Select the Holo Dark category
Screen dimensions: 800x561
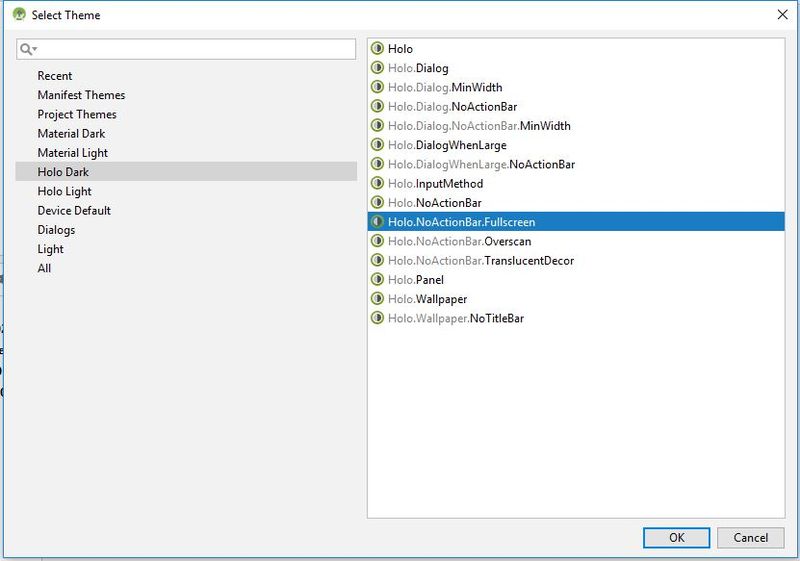click(x=186, y=172)
